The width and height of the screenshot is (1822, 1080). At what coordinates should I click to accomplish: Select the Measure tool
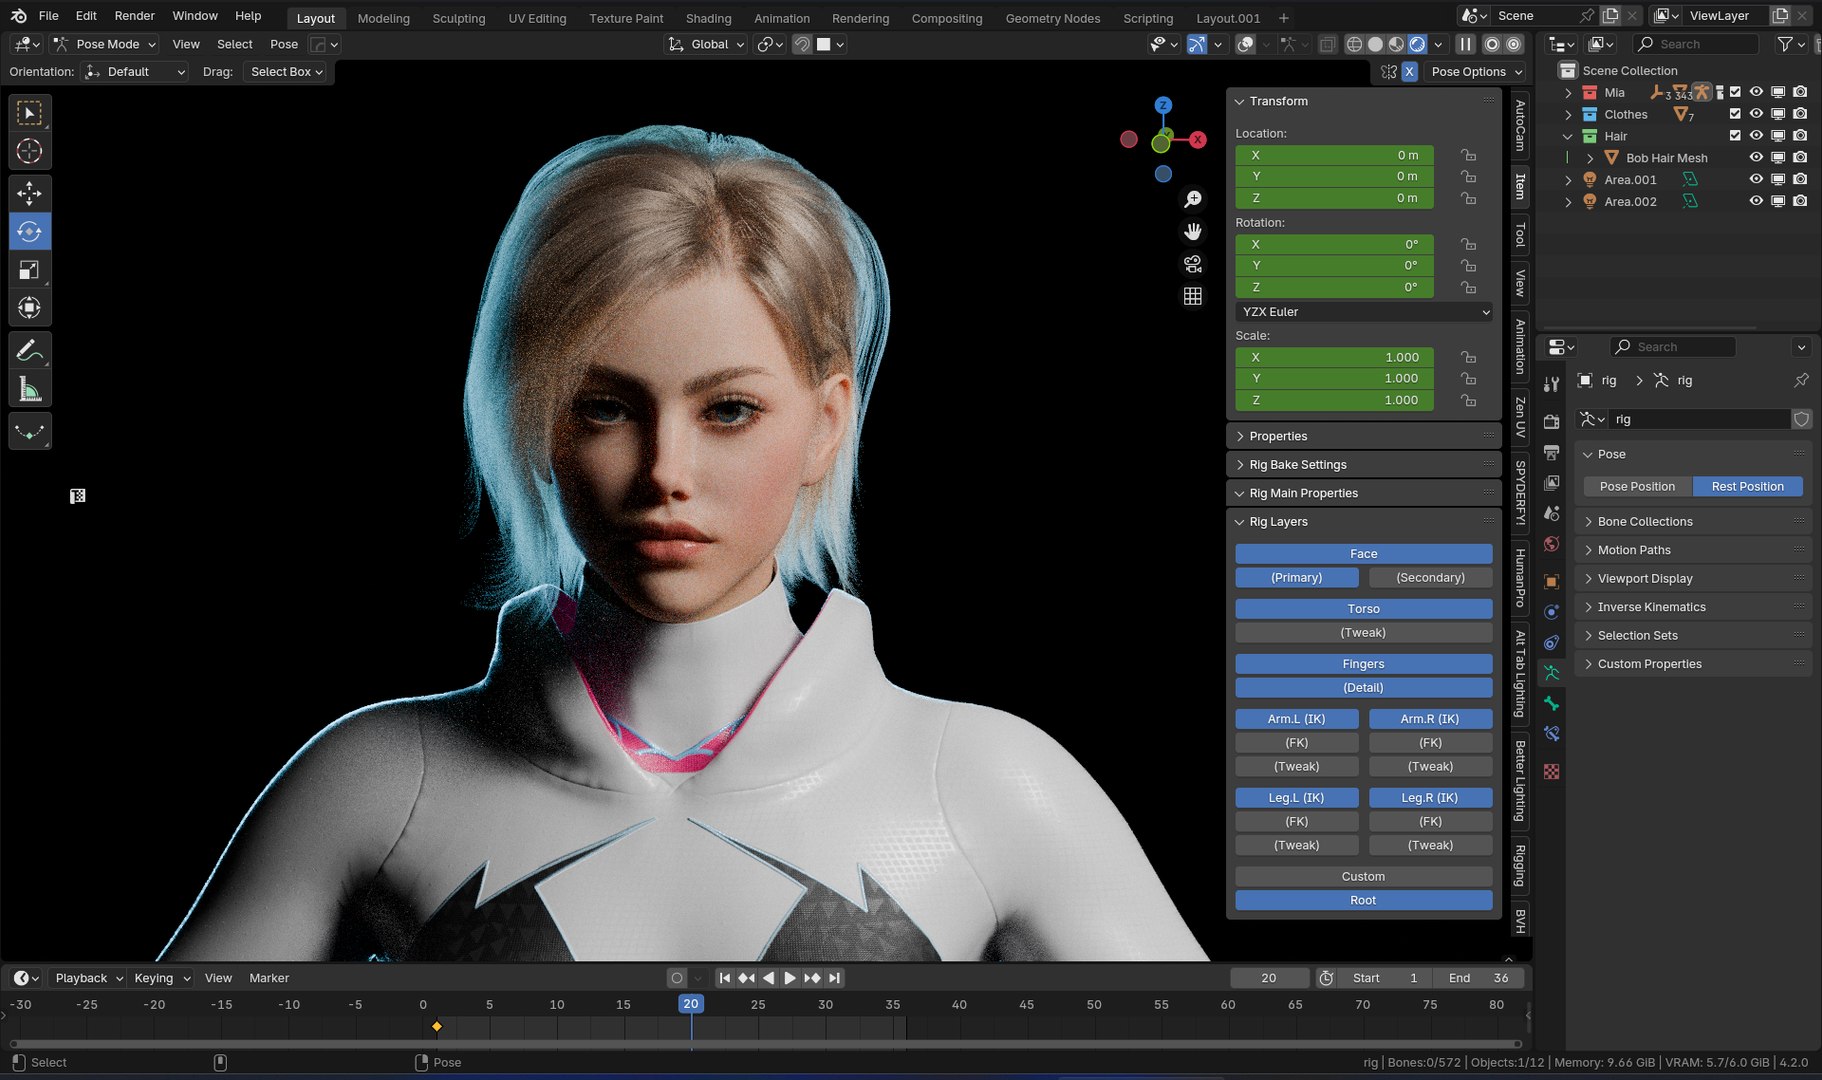(x=29, y=389)
